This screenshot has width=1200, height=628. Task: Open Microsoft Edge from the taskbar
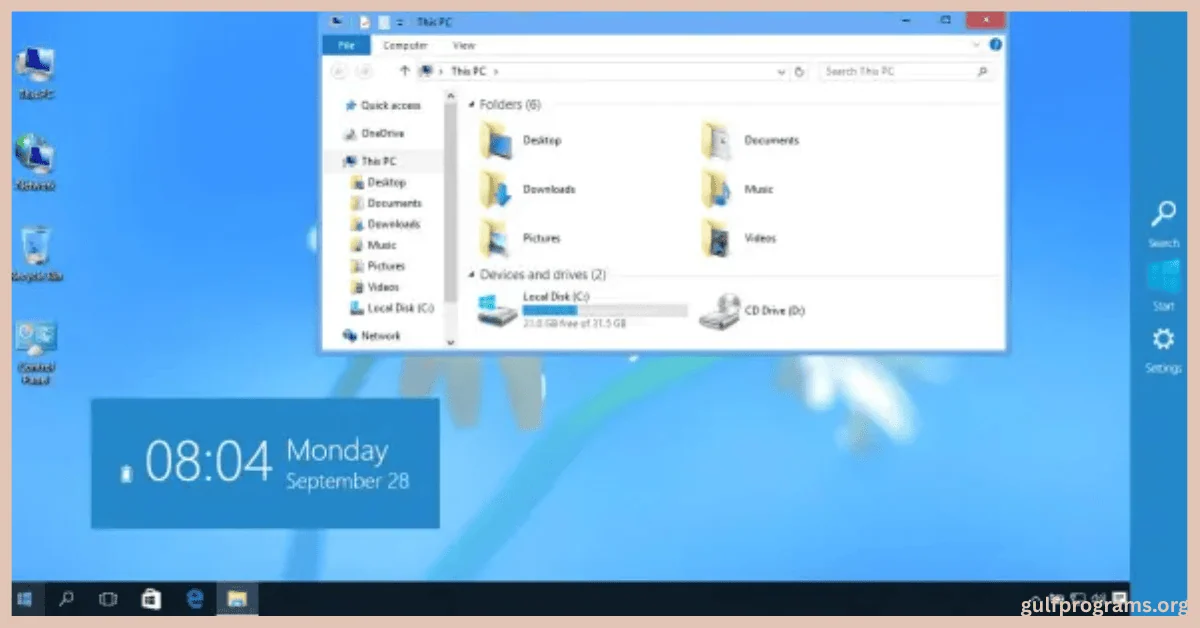196,599
